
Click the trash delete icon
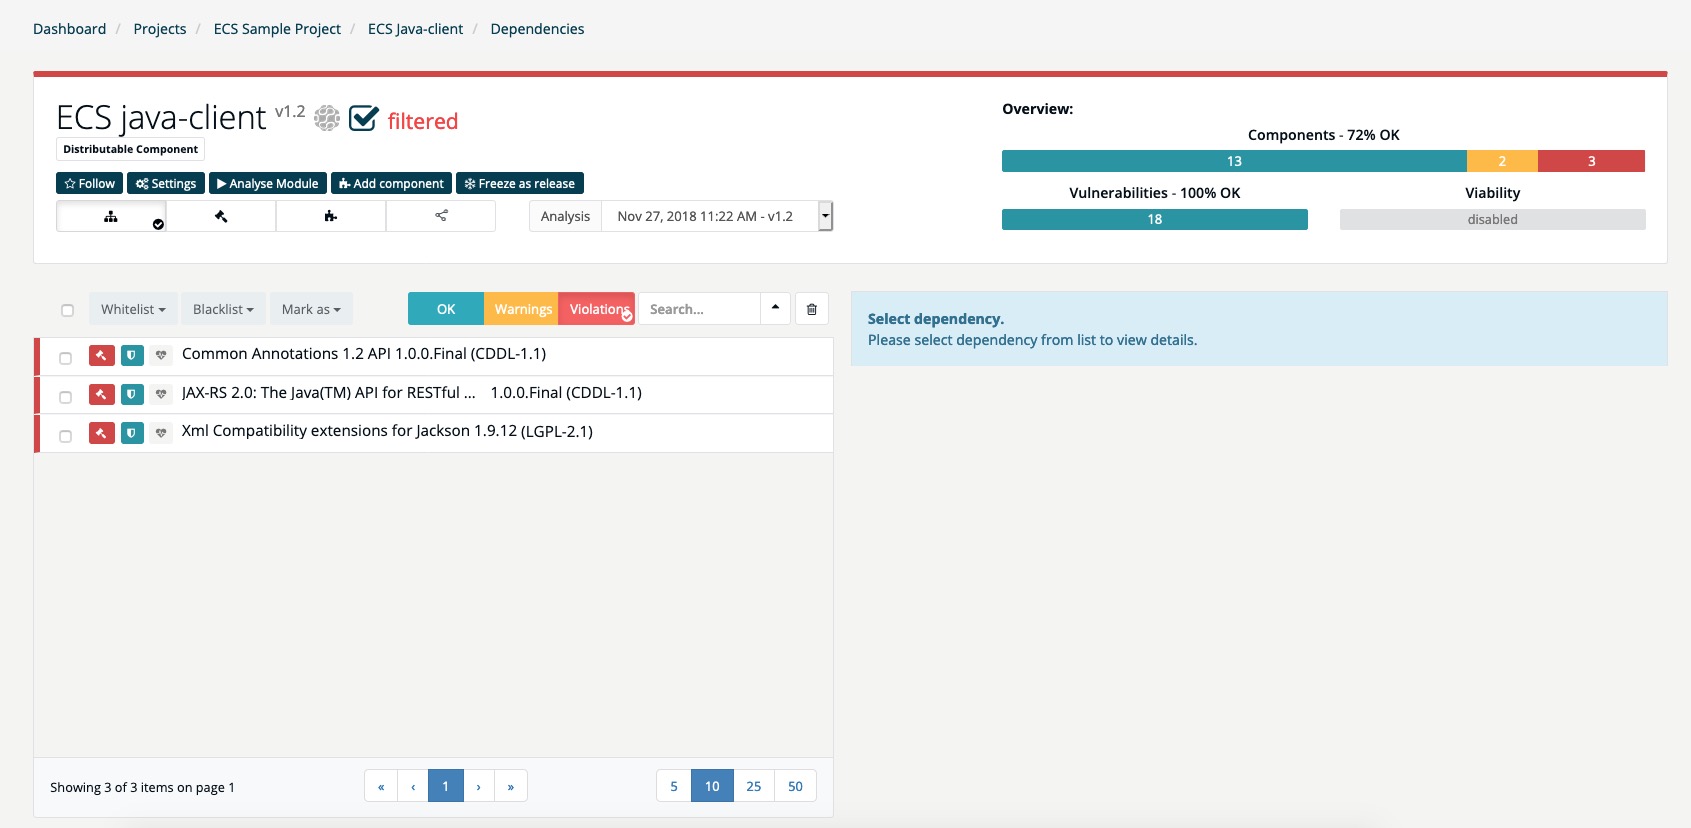click(812, 309)
